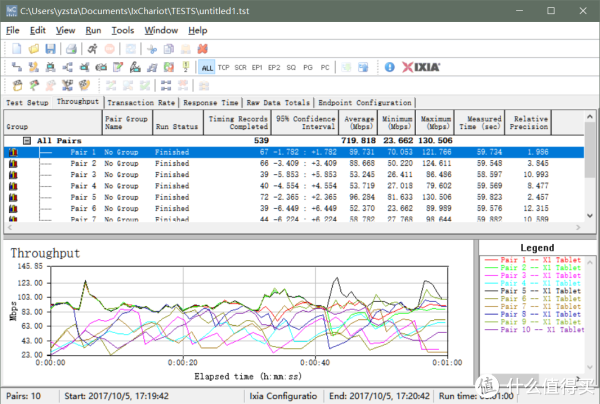
Task: Toggle the EP2 filter button
Action: (274, 68)
